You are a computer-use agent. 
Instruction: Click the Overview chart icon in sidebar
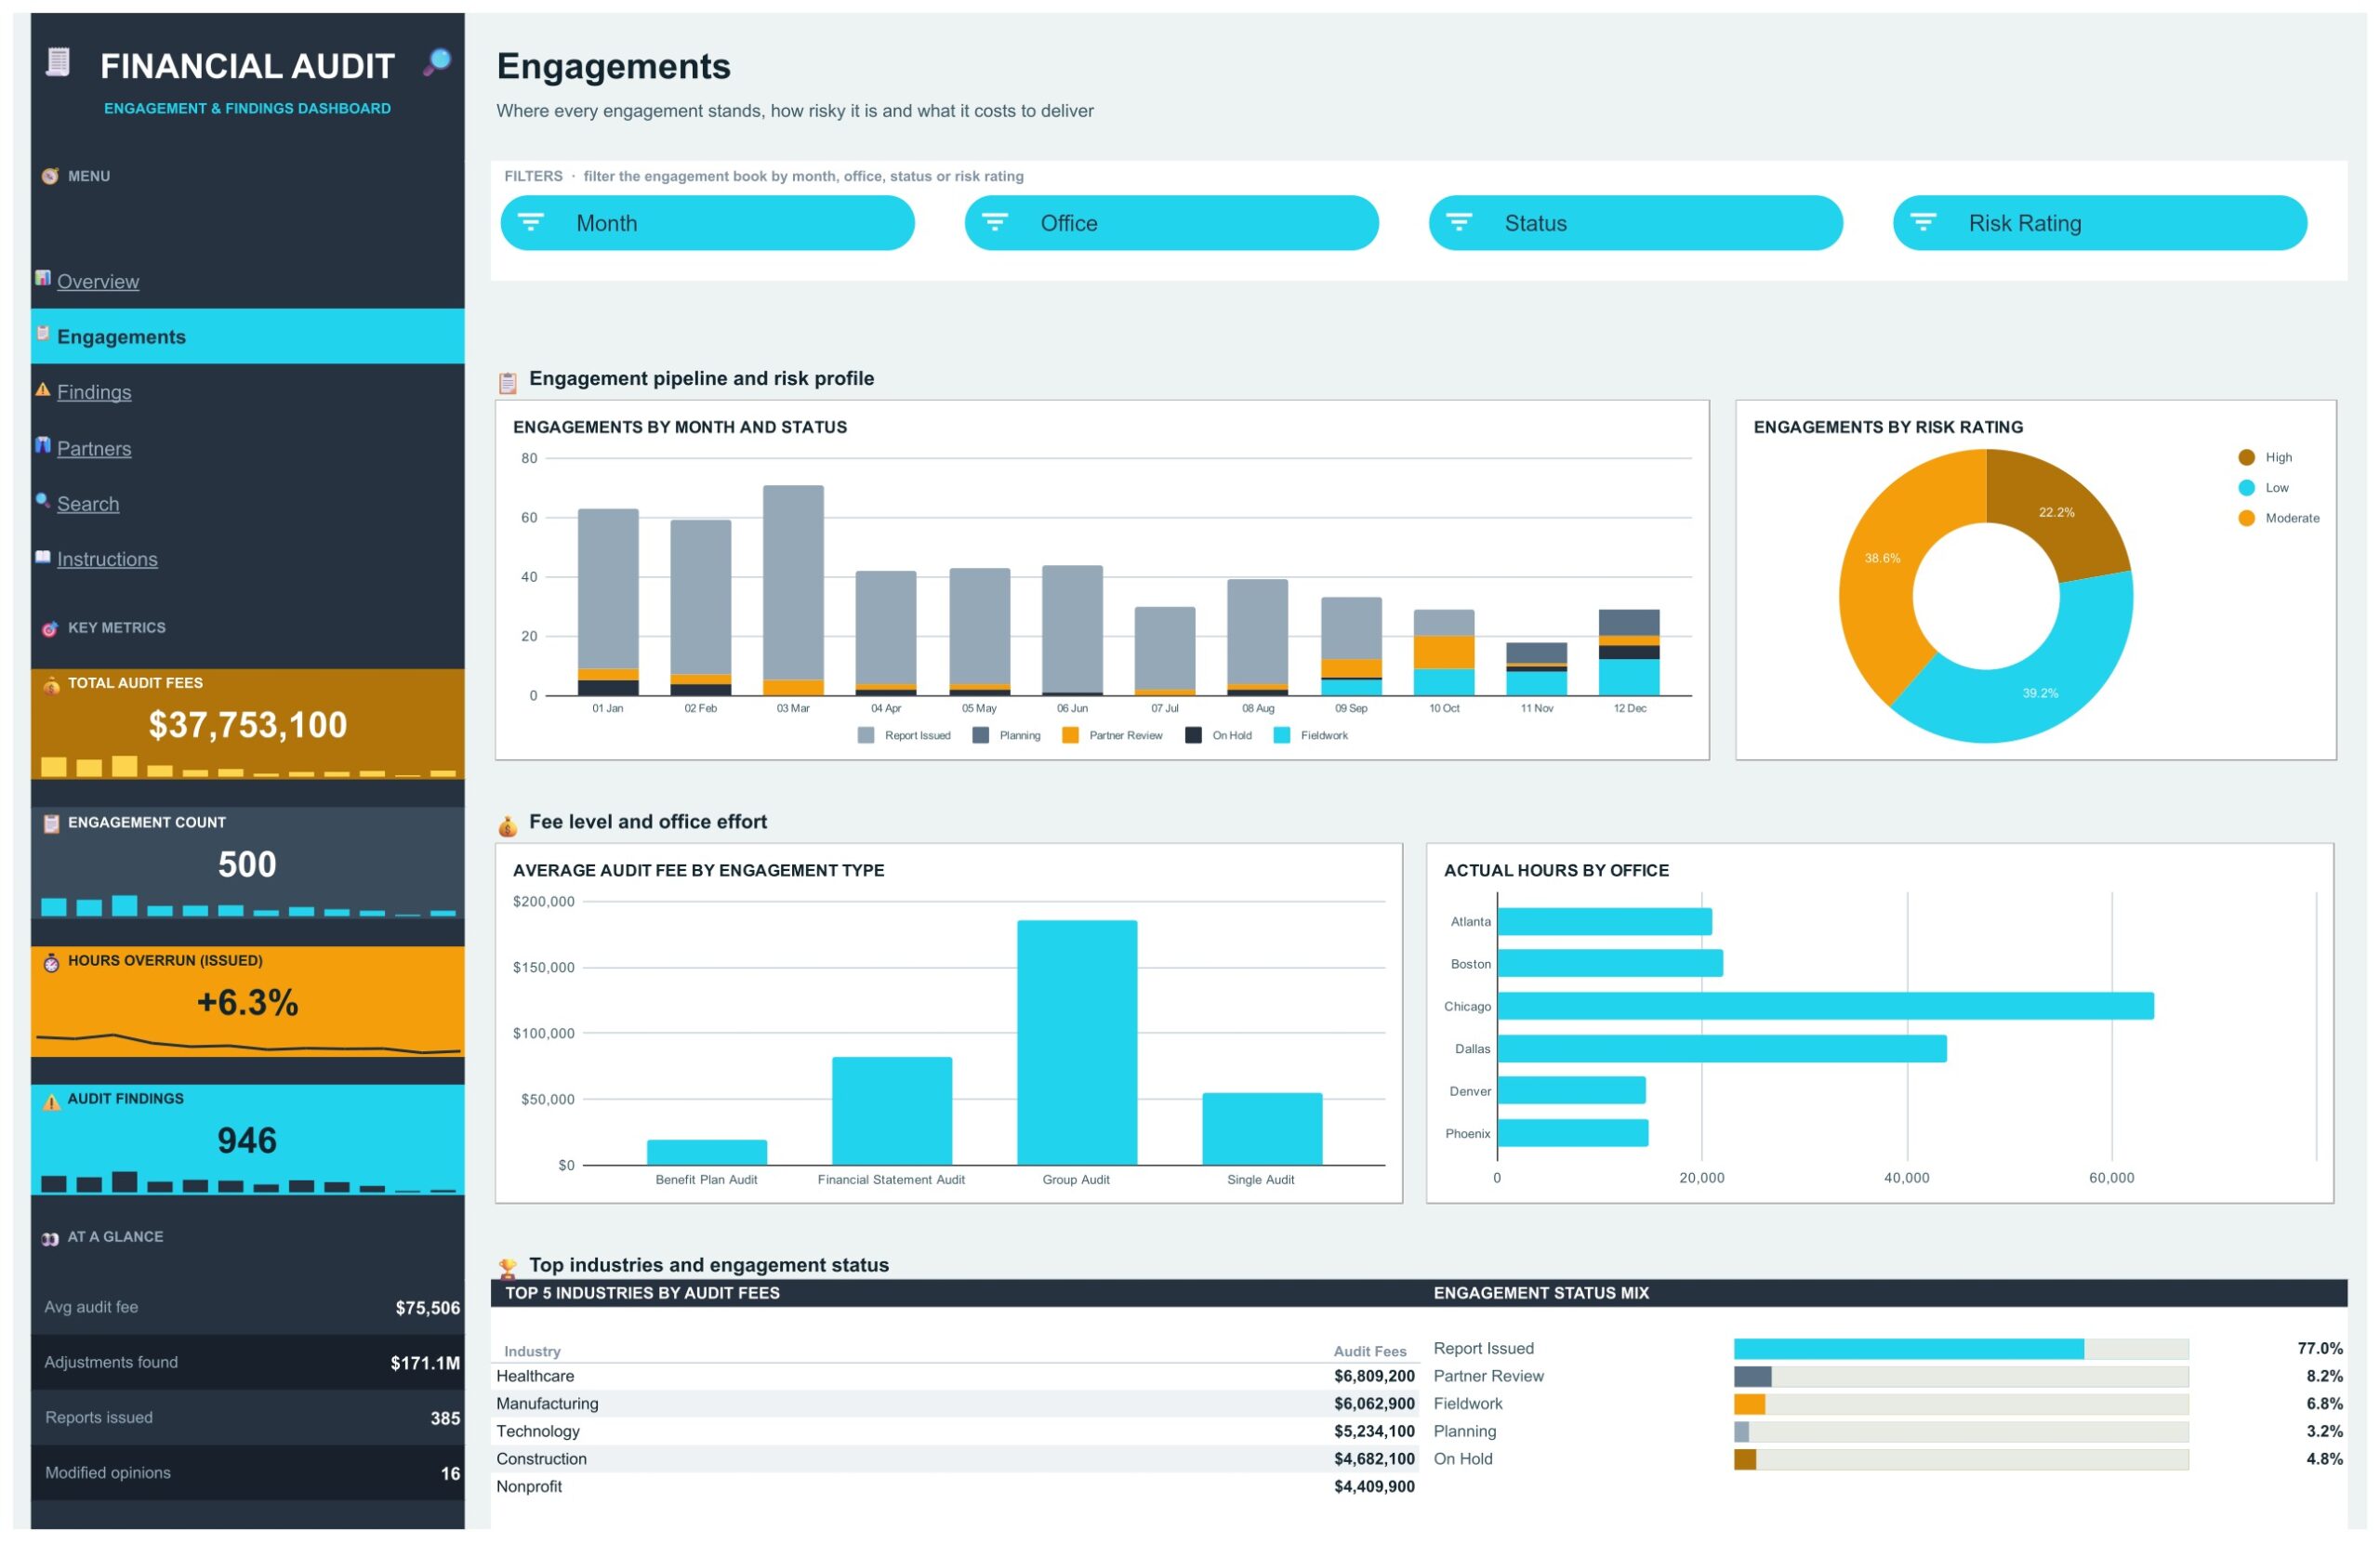[x=43, y=278]
